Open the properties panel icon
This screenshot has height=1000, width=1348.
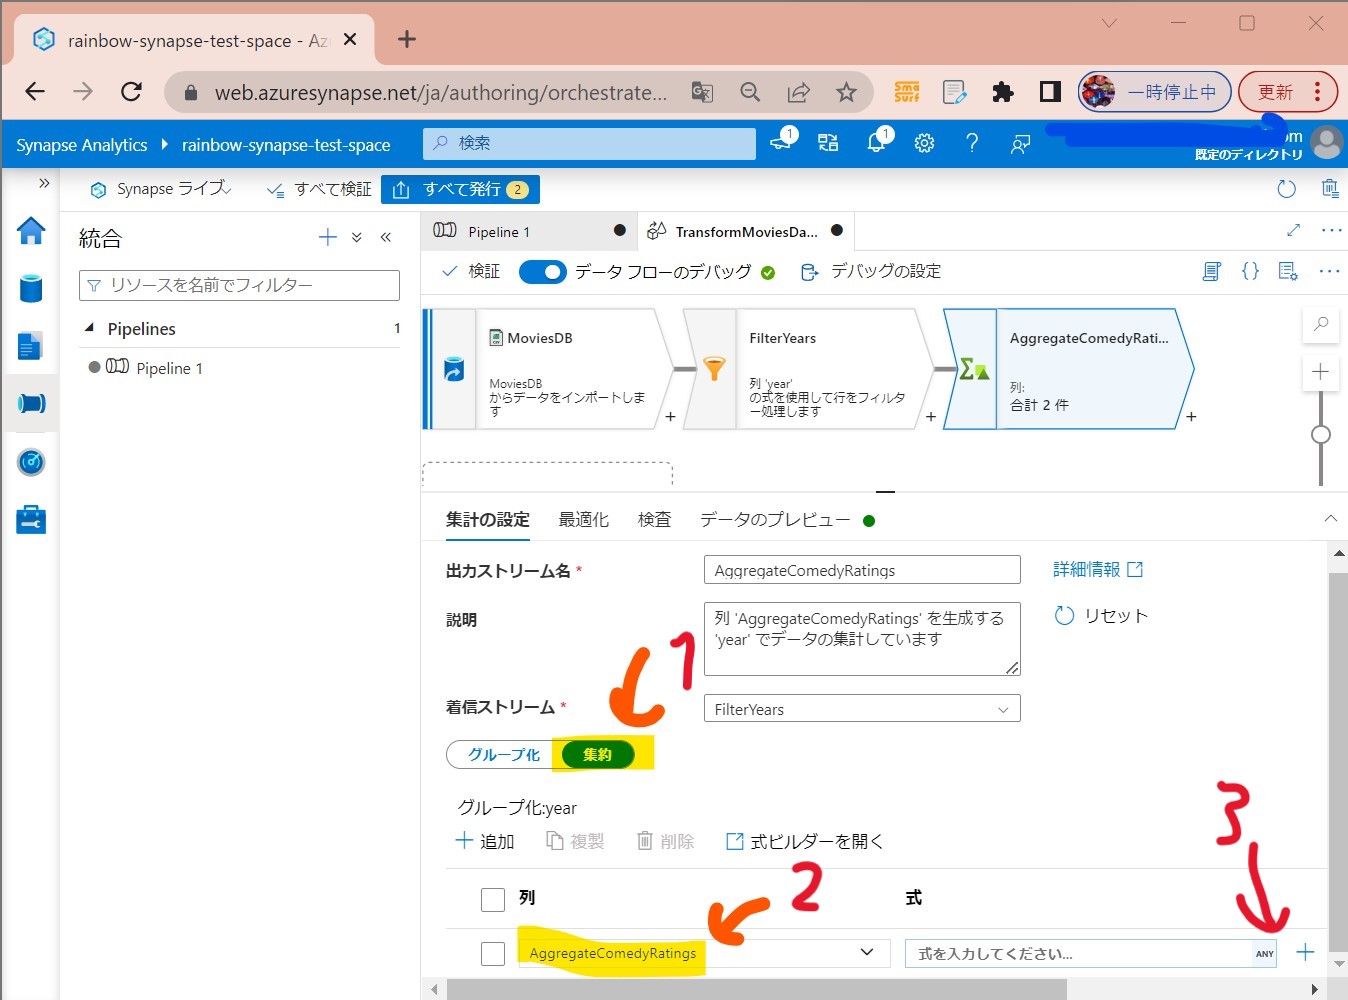click(x=1288, y=271)
